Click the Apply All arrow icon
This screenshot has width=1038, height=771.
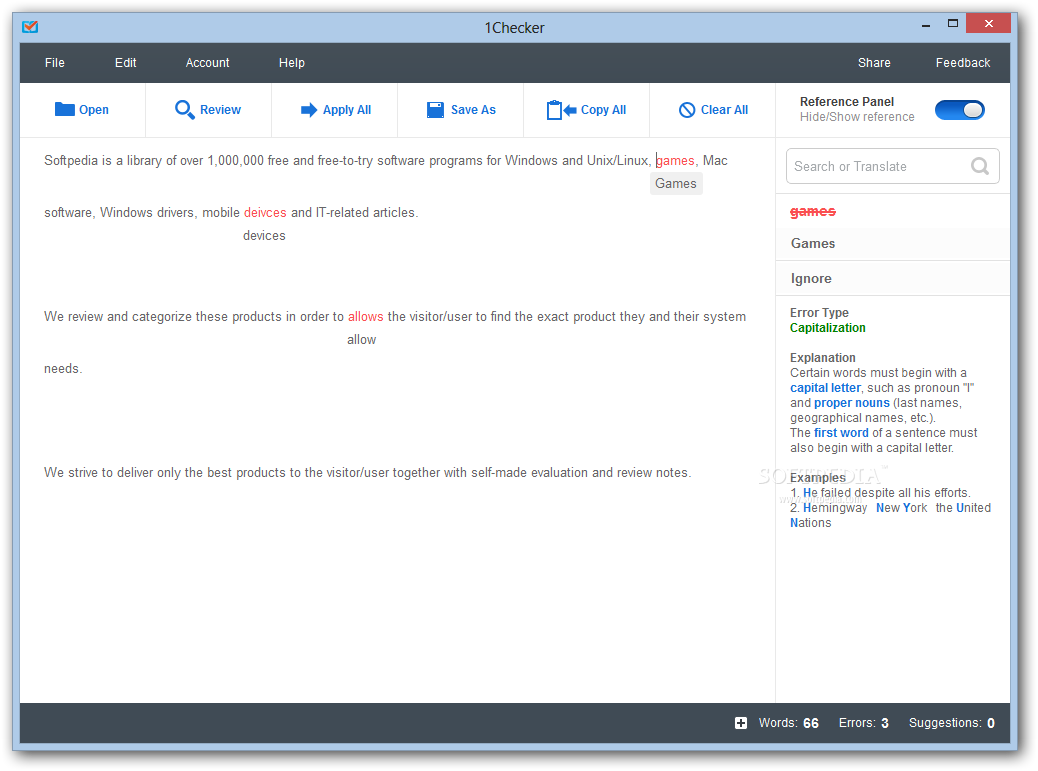click(x=308, y=110)
